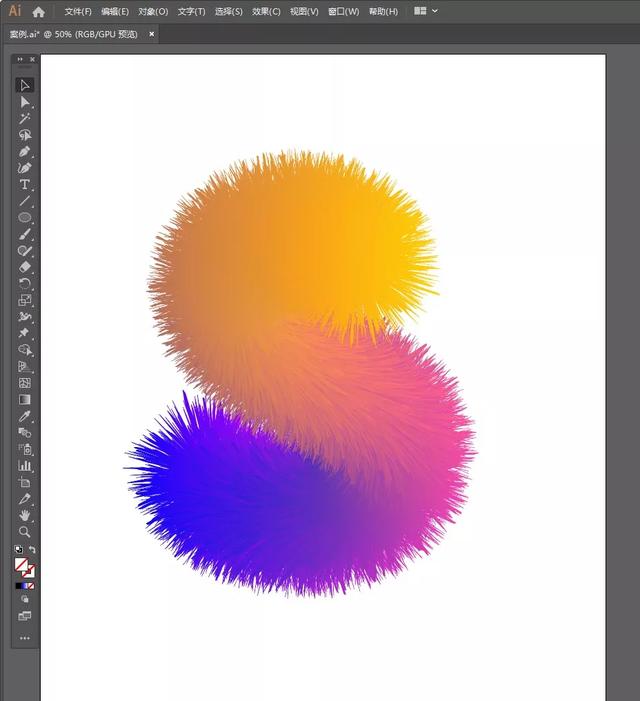This screenshot has height=701, width=640.
Task: Select the Eraser tool
Action: [25, 267]
